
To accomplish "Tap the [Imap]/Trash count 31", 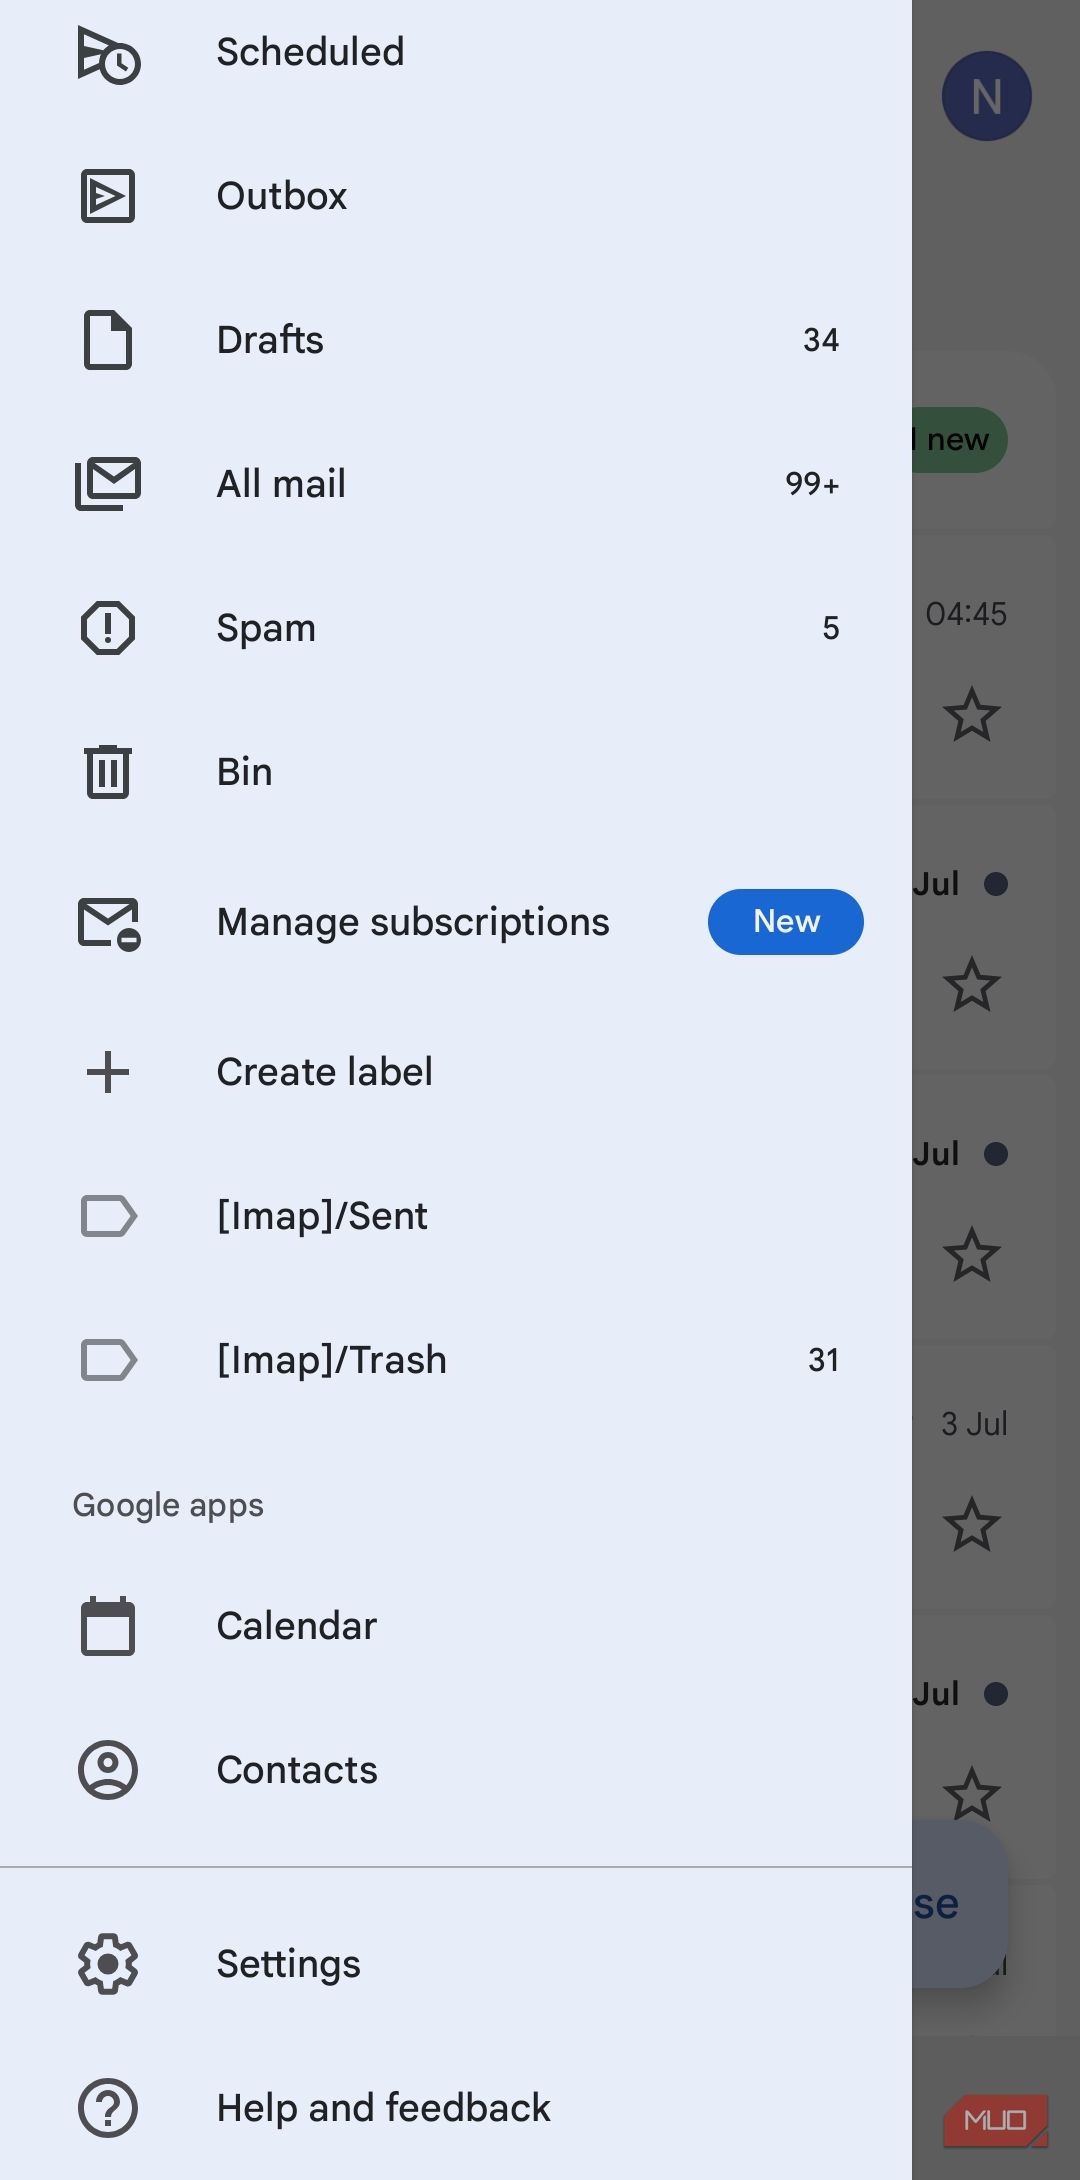I will (824, 1360).
